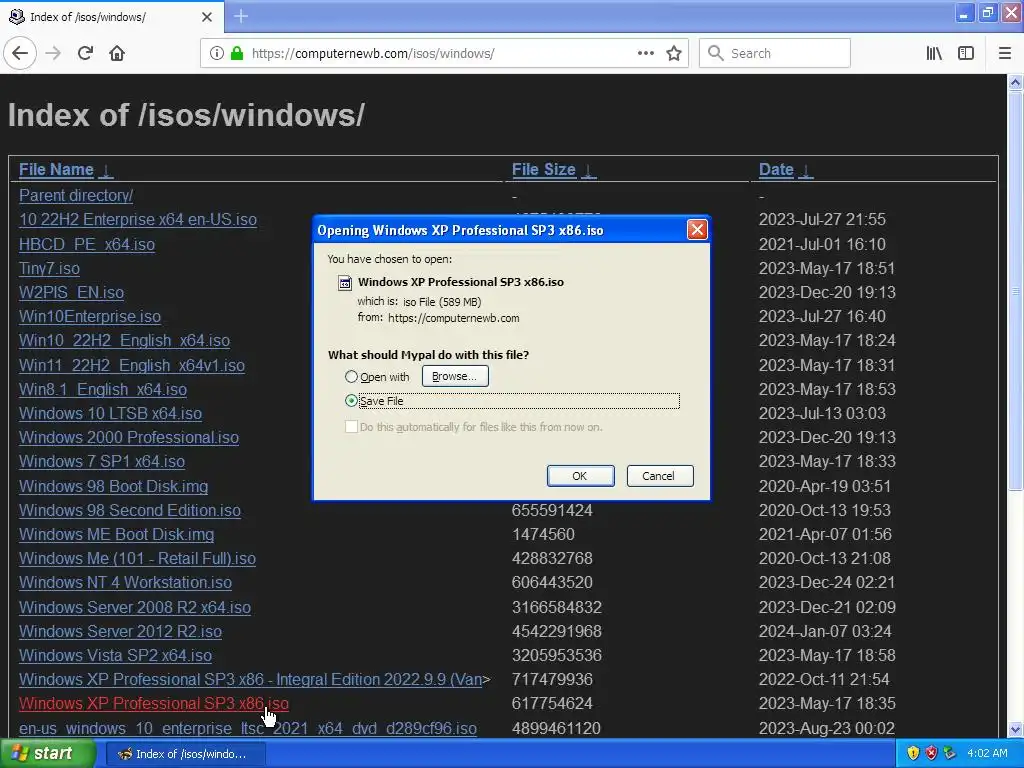1024x768 pixels.
Task: Open the Library icon in toolbar
Action: point(934,53)
